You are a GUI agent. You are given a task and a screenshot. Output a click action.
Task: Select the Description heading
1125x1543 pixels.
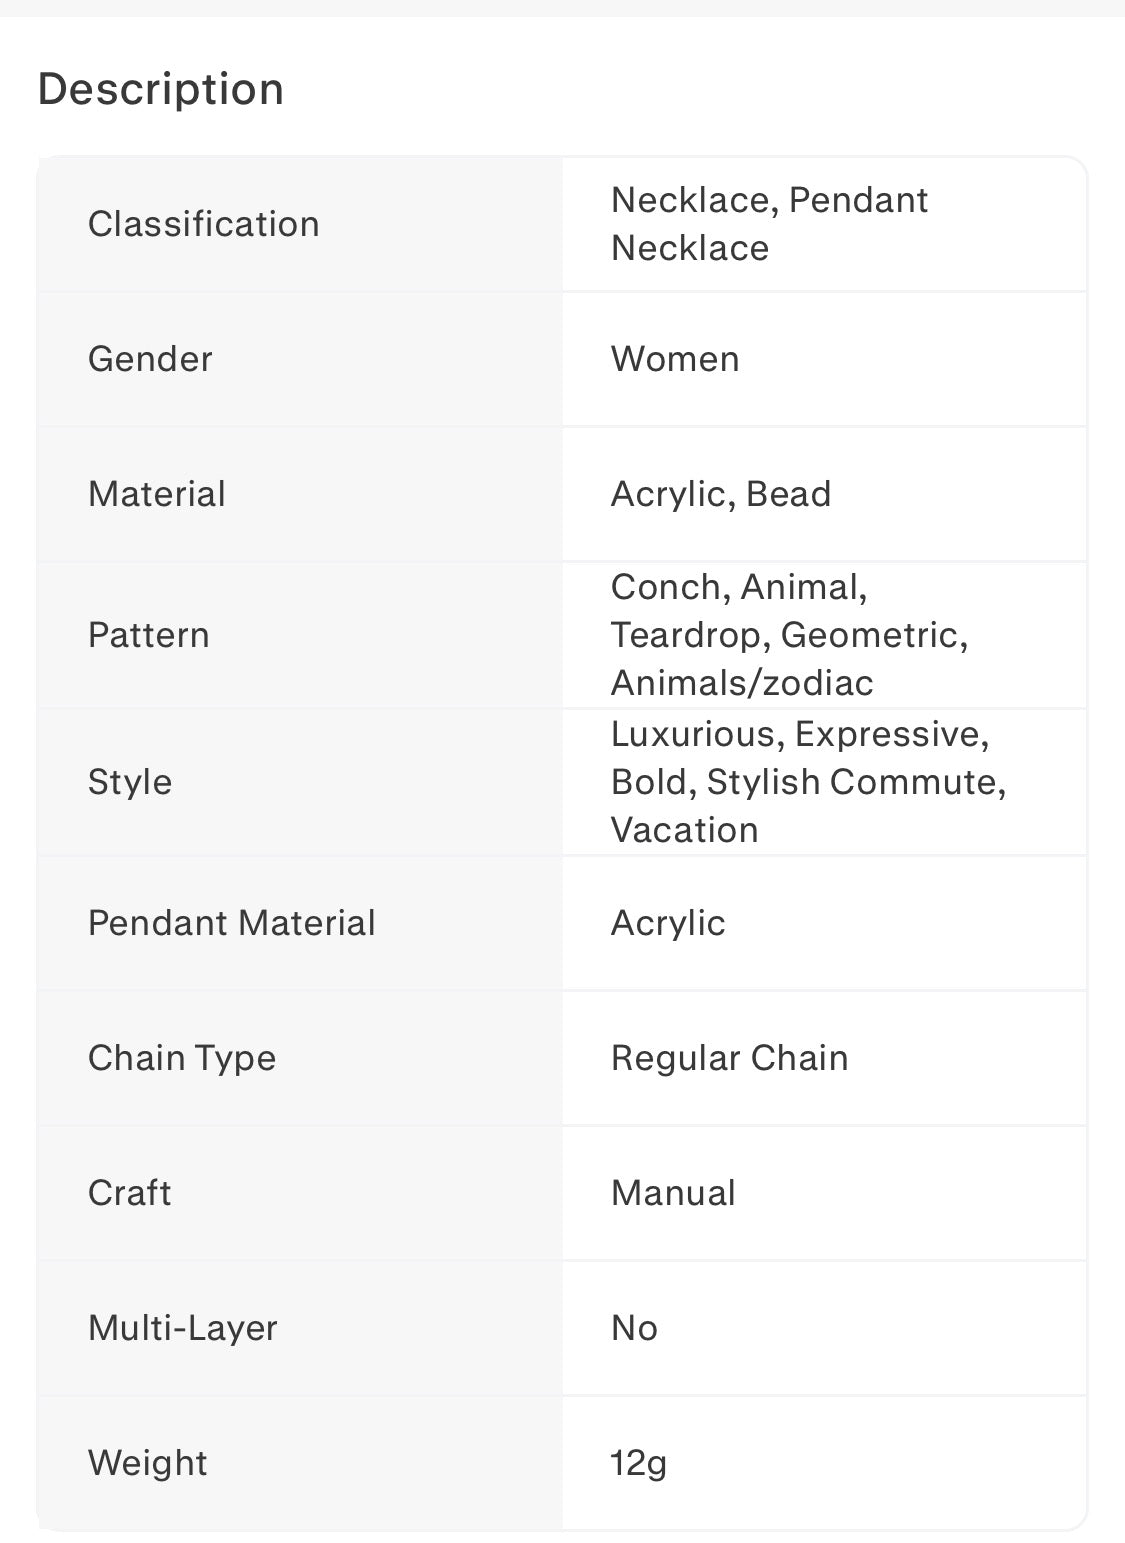coord(161,89)
